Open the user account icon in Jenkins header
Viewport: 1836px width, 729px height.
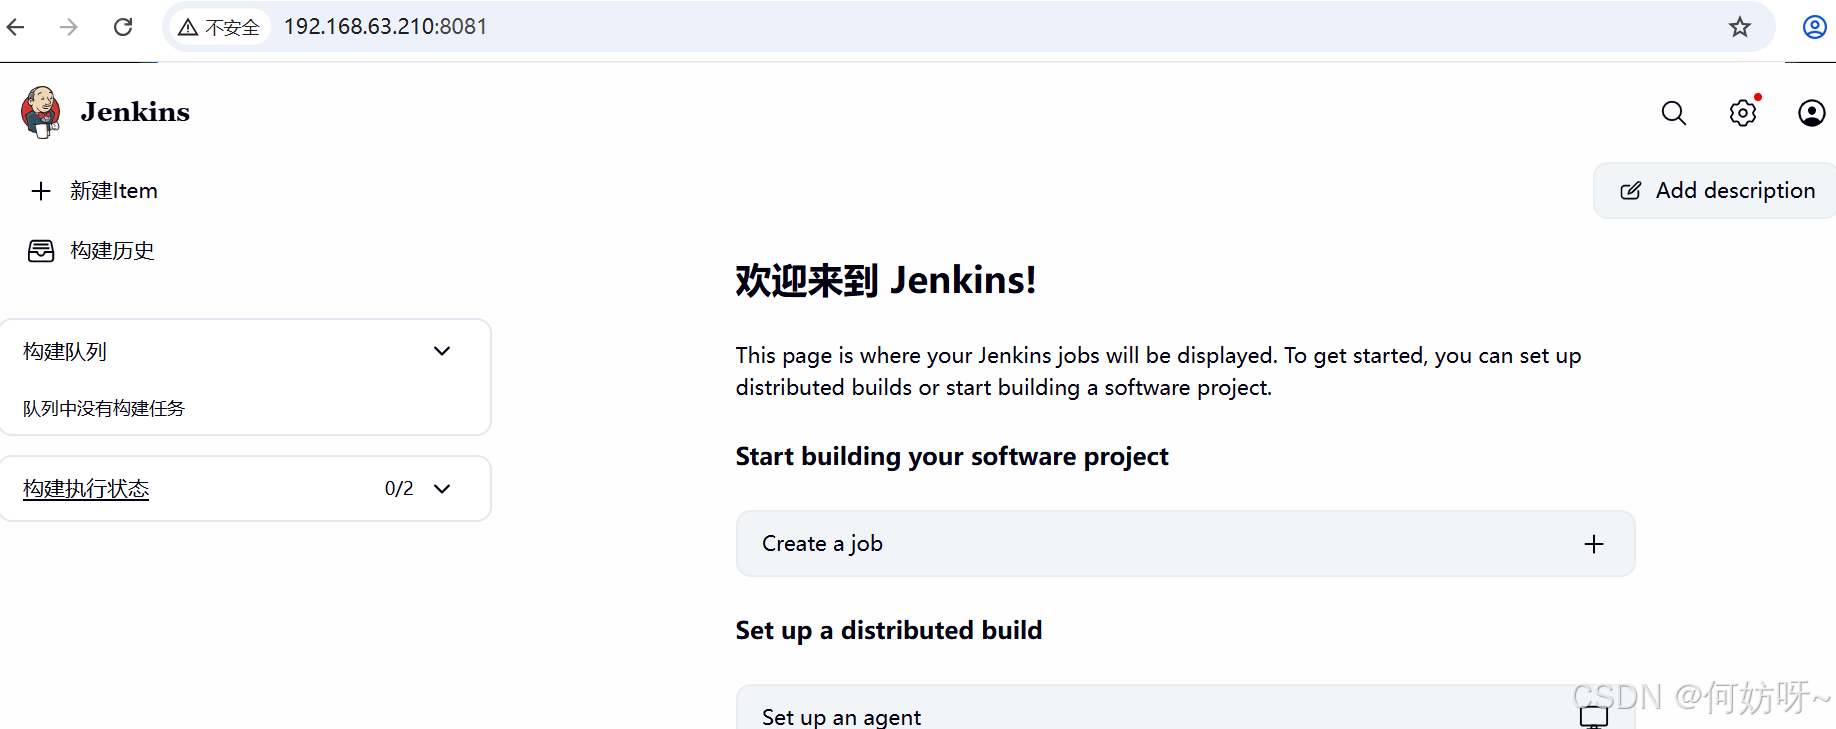pyautogui.click(x=1812, y=113)
